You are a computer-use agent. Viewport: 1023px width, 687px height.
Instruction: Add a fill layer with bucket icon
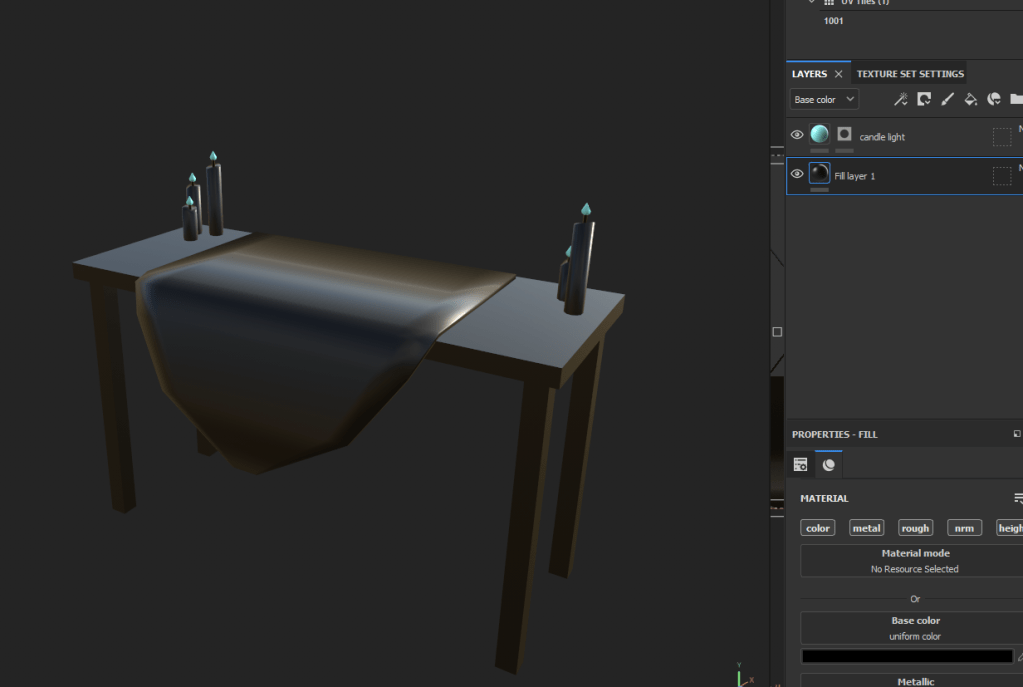[970, 99]
